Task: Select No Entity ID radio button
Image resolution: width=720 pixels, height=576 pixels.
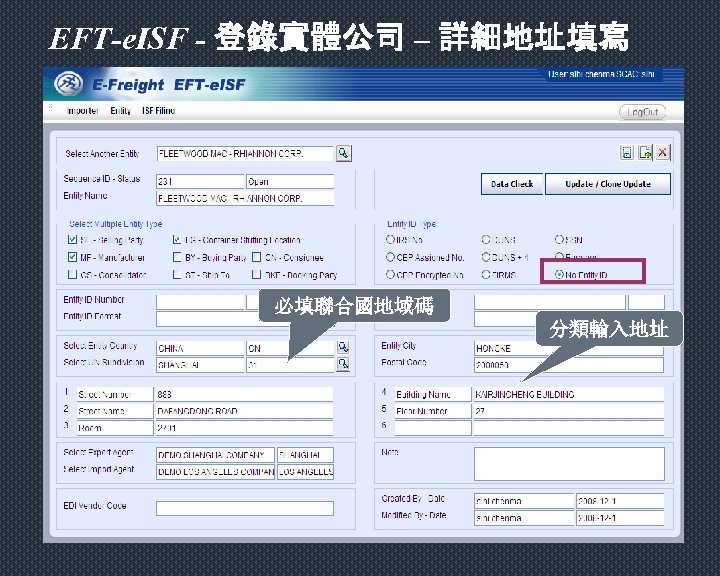Action: (559, 274)
